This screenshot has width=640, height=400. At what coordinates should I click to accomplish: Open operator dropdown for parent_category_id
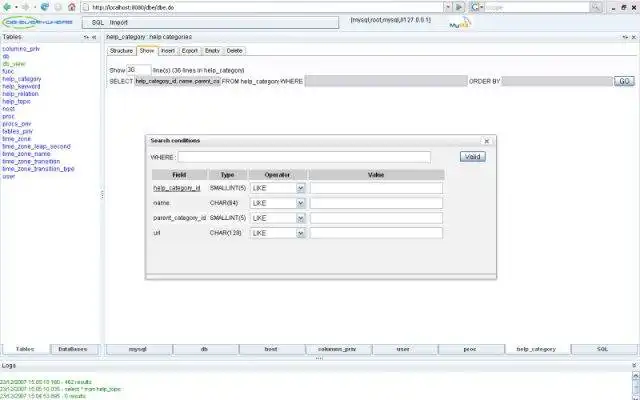pyautogui.click(x=300, y=218)
